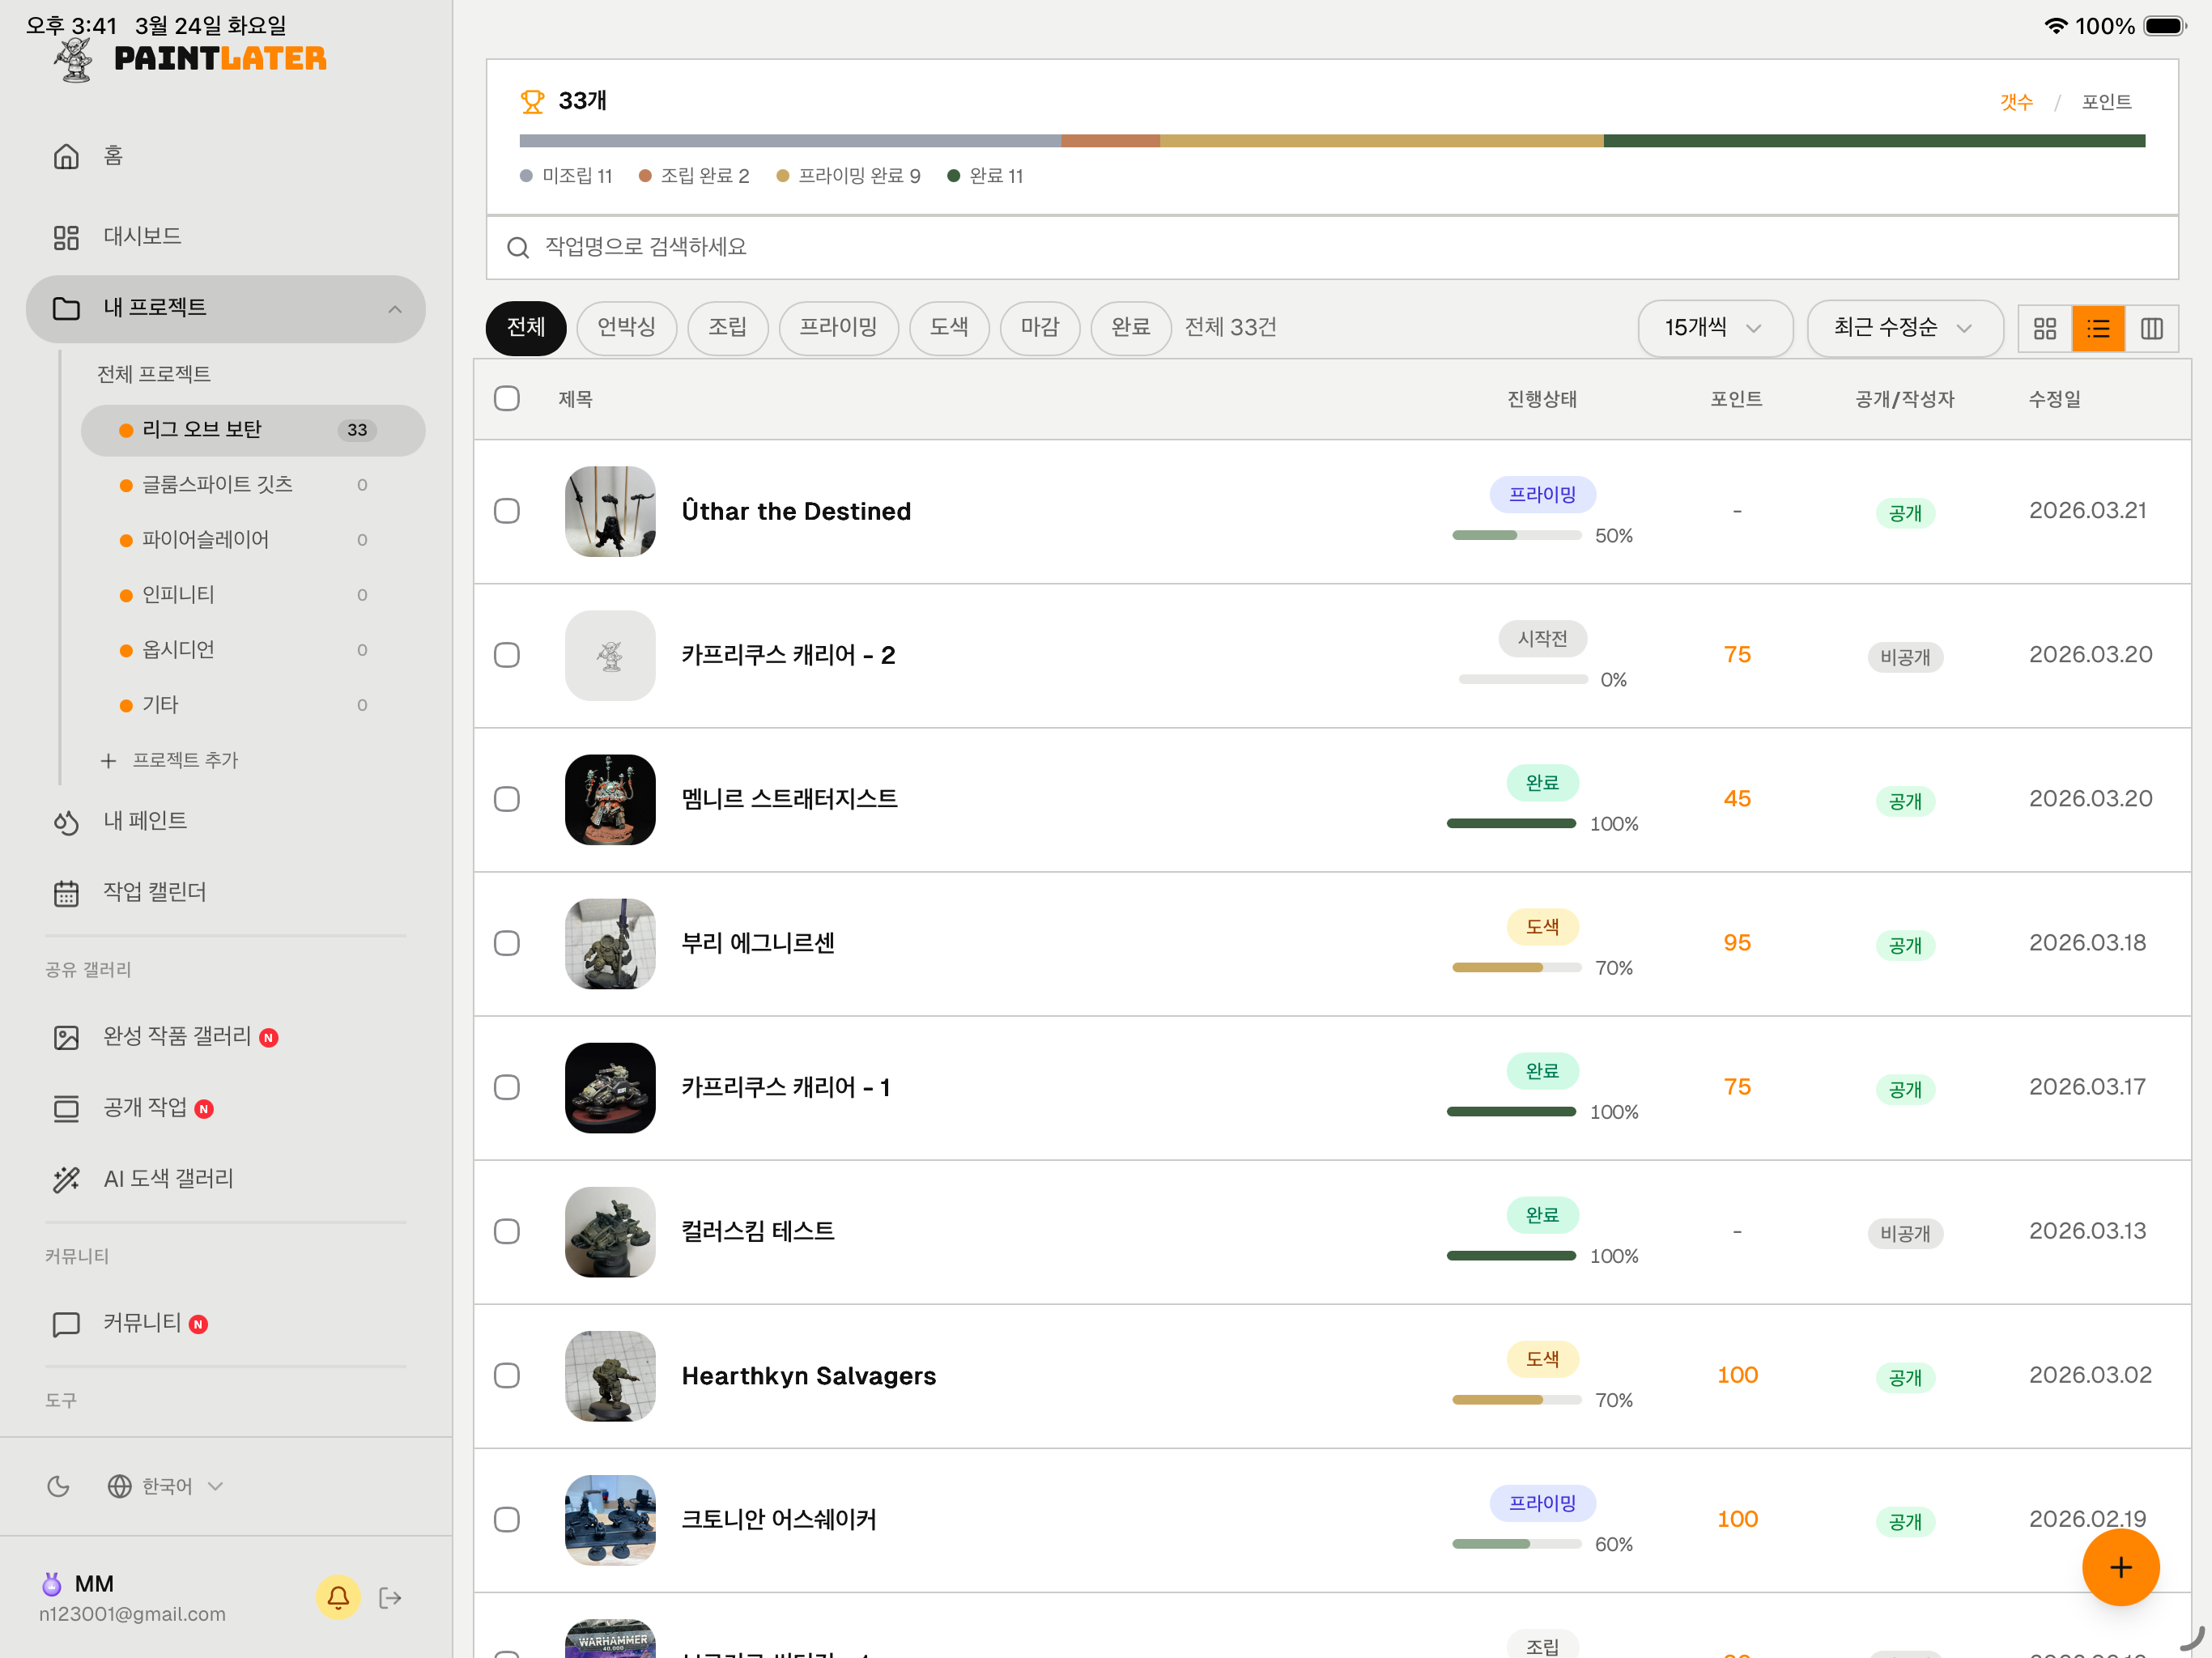Open the 작업 캘린더 calendar icon

[x=66, y=893]
